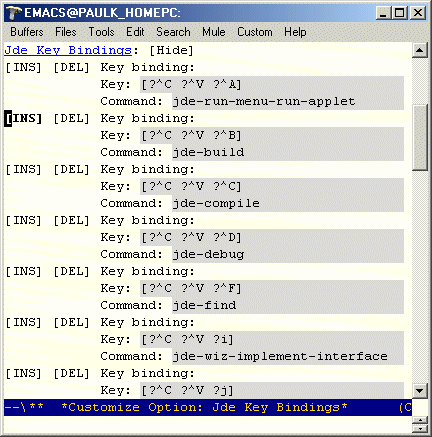
Task: Open the Search menu
Action: [173, 32]
